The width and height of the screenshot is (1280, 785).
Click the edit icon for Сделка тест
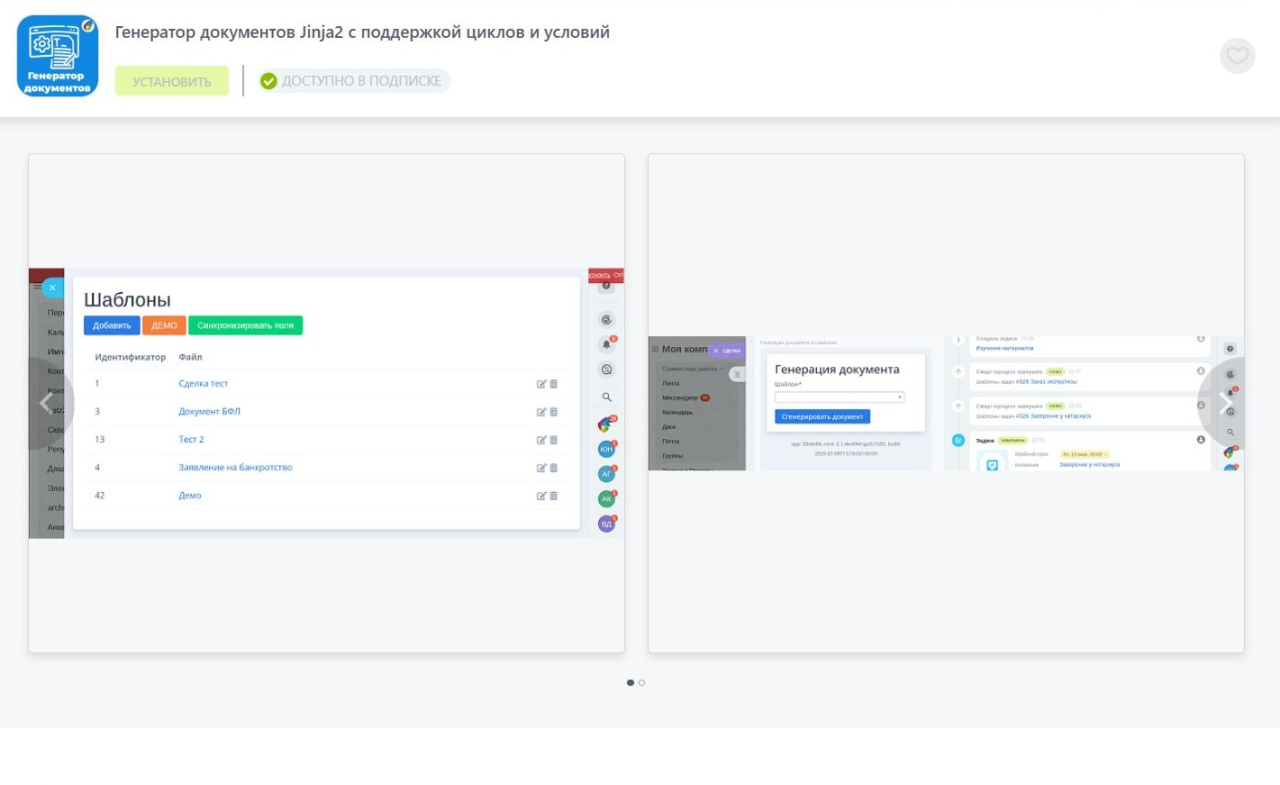[x=541, y=384]
